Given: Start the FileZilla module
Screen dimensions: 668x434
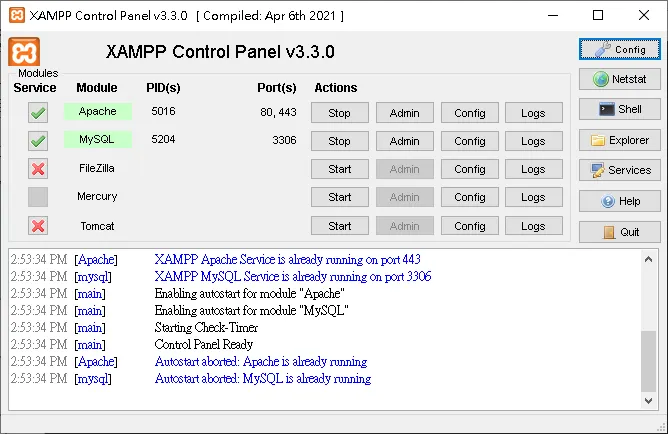Looking at the screenshot, I should pyautogui.click(x=340, y=169).
